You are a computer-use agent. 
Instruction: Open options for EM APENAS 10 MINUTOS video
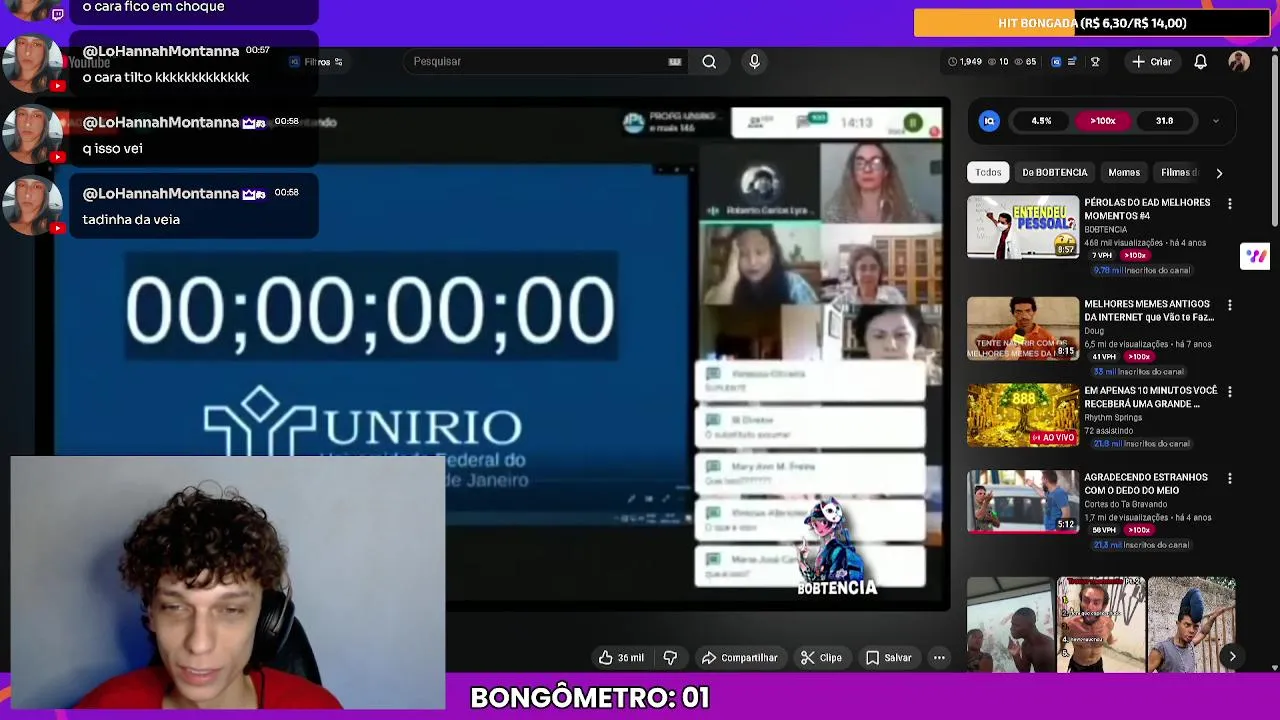click(1230, 392)
